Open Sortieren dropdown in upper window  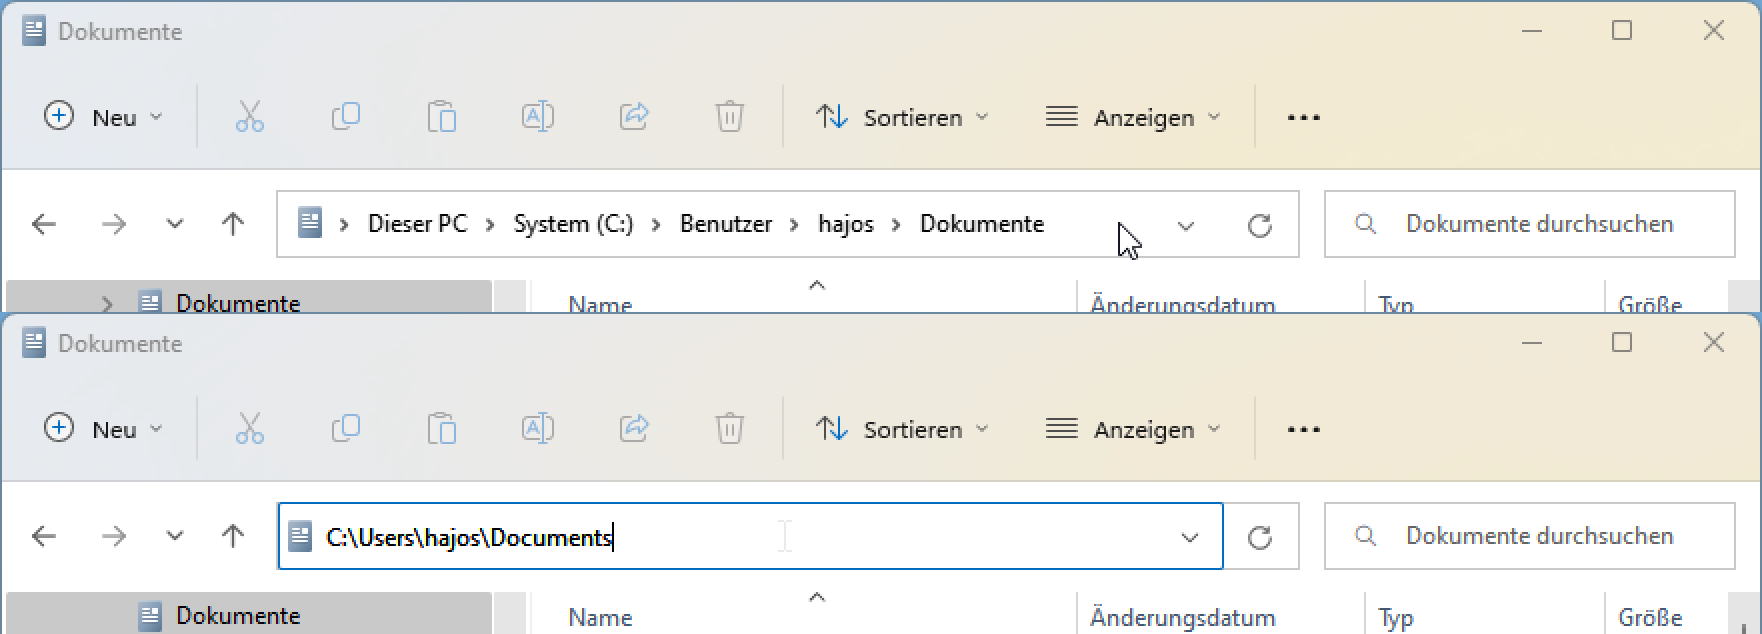902,117
